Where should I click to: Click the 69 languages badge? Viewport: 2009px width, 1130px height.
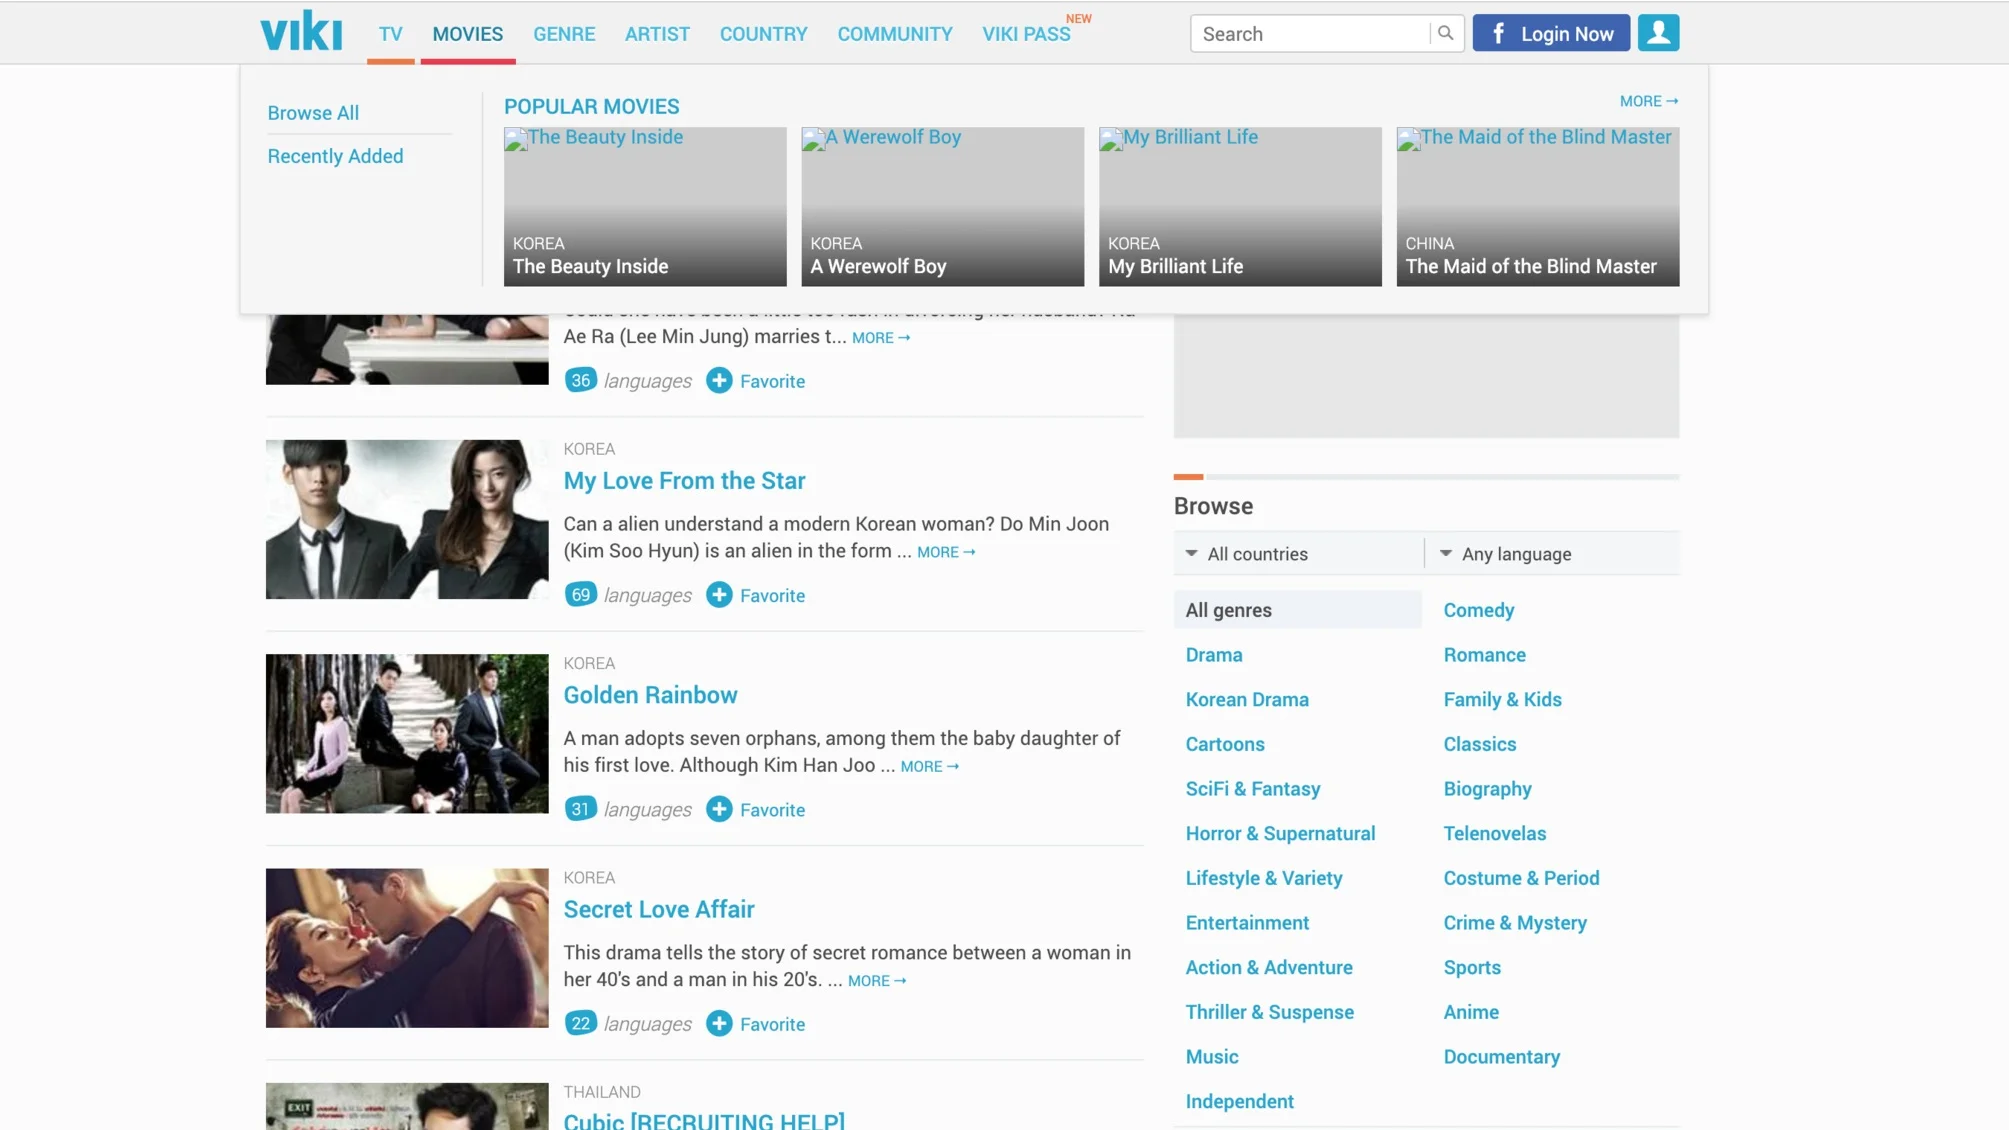580,595
